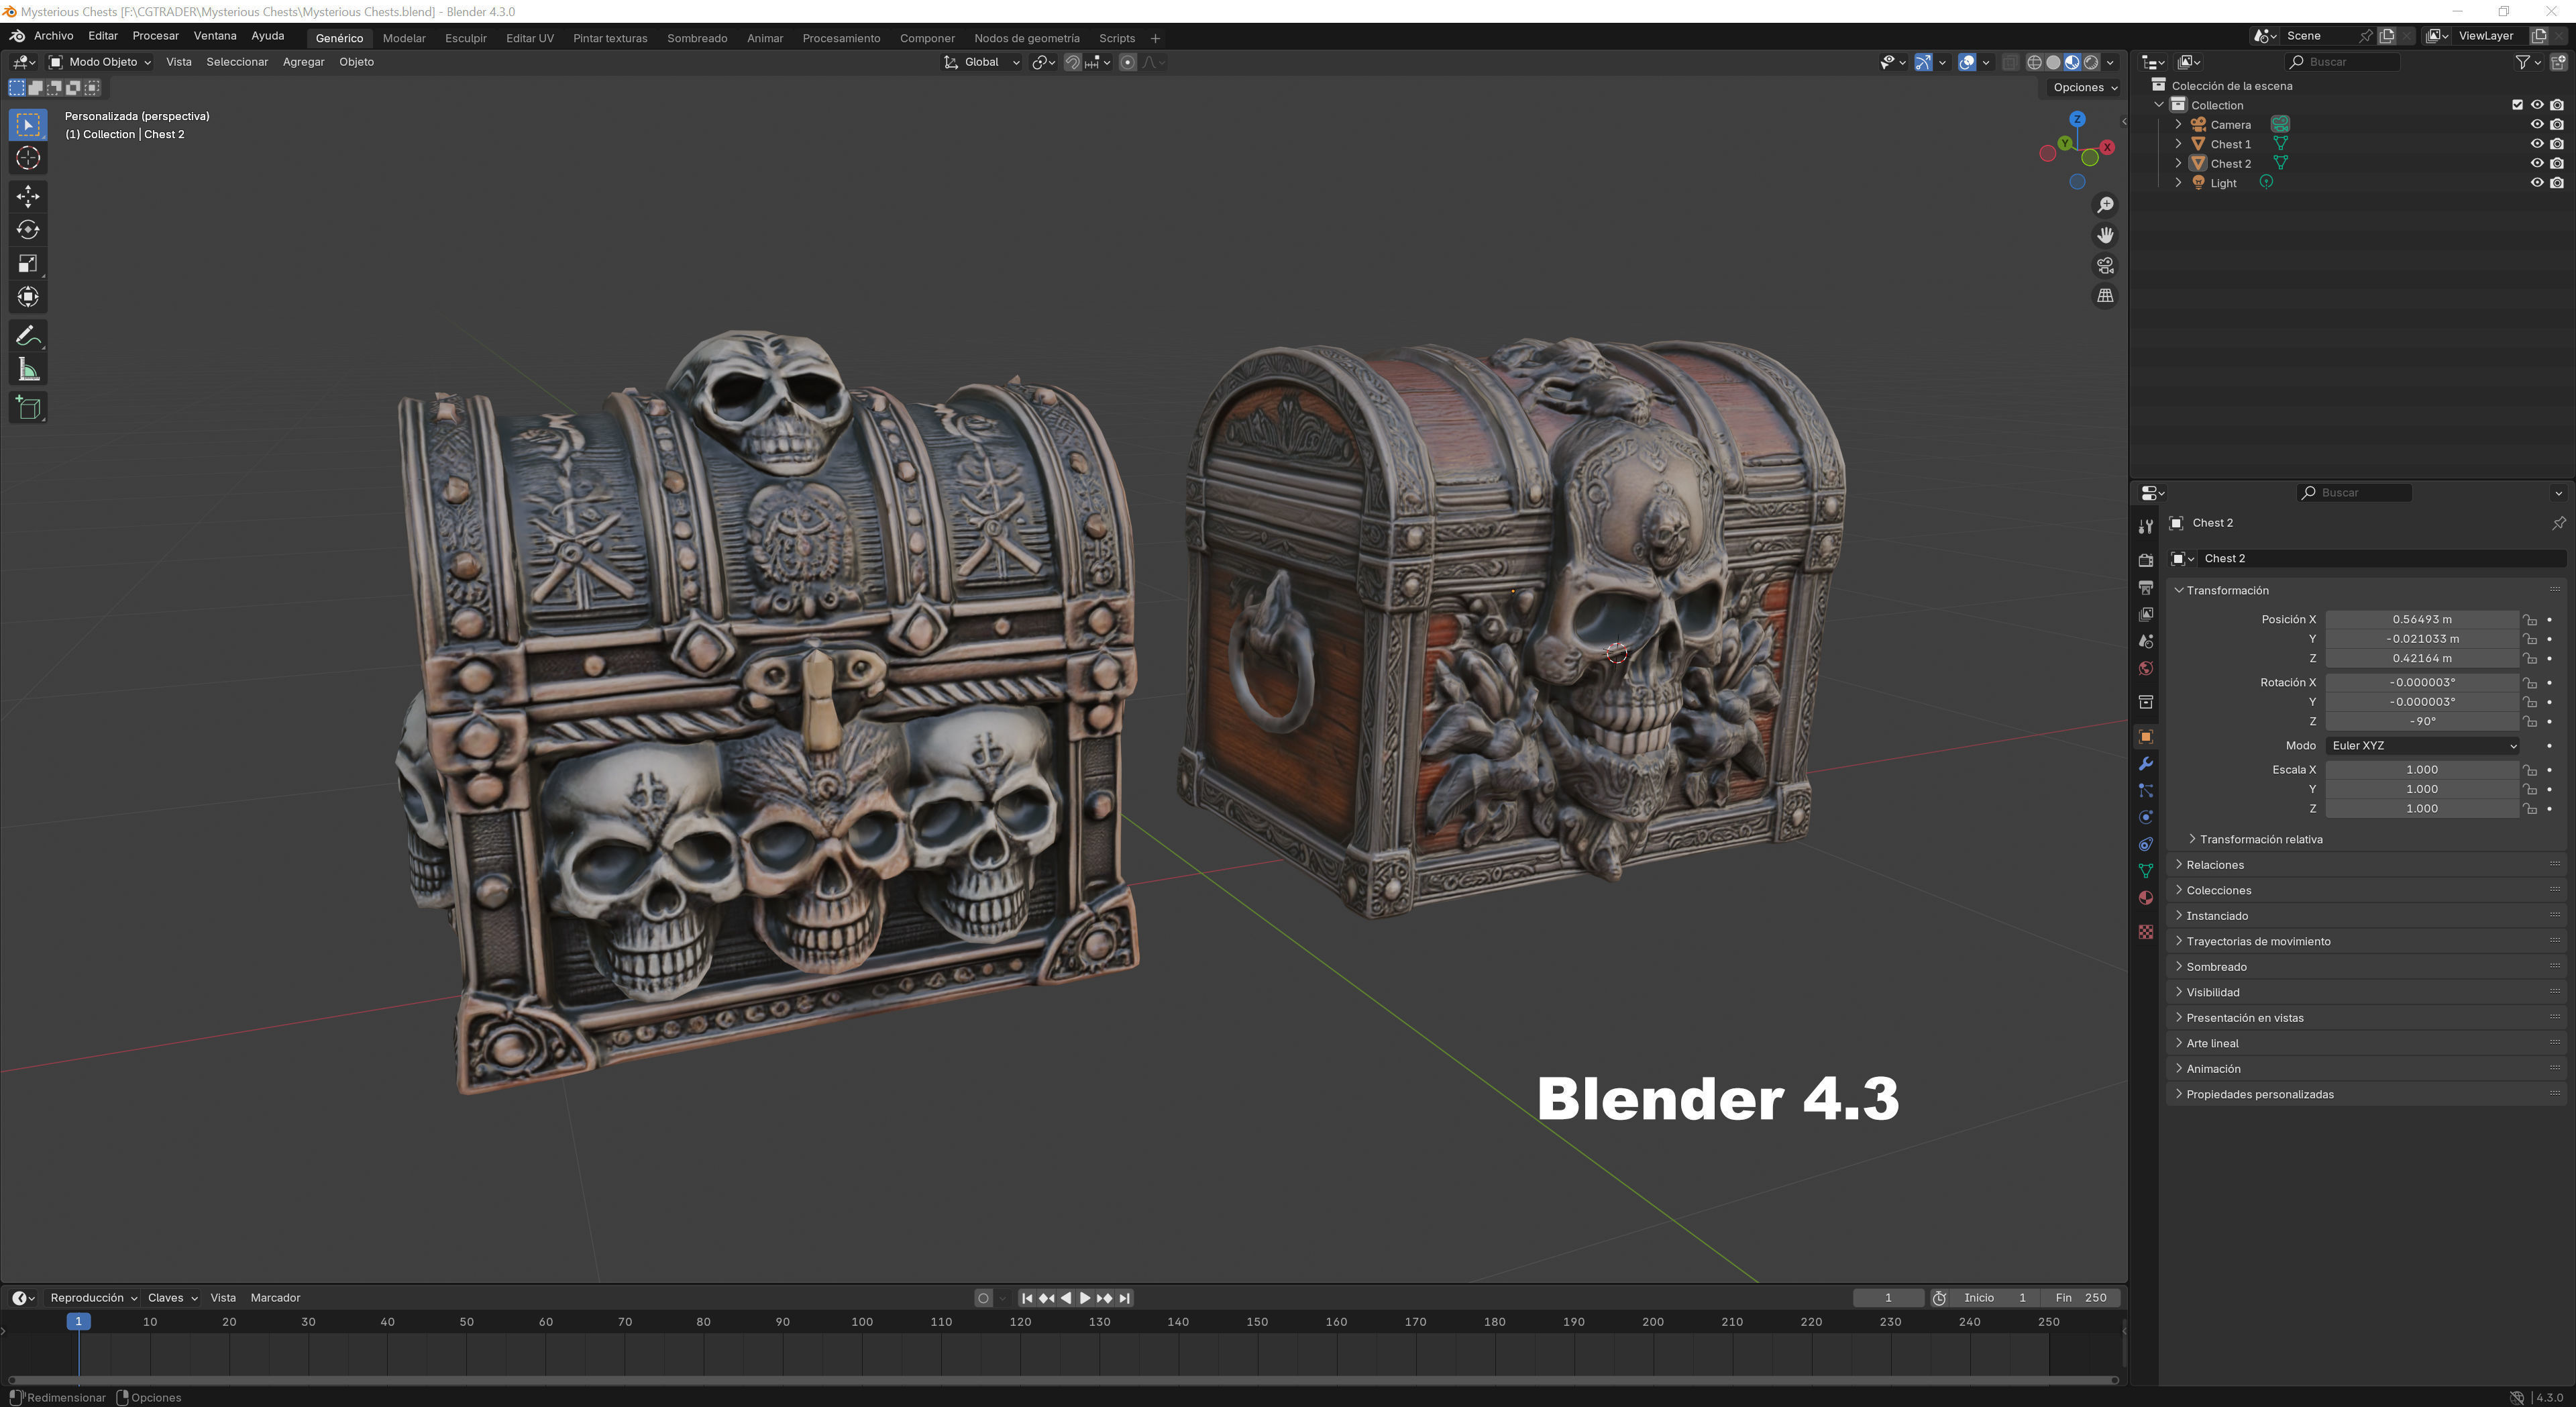
Task: Click the viewport zoom magnifier icon
Action: pos(2105,205)
